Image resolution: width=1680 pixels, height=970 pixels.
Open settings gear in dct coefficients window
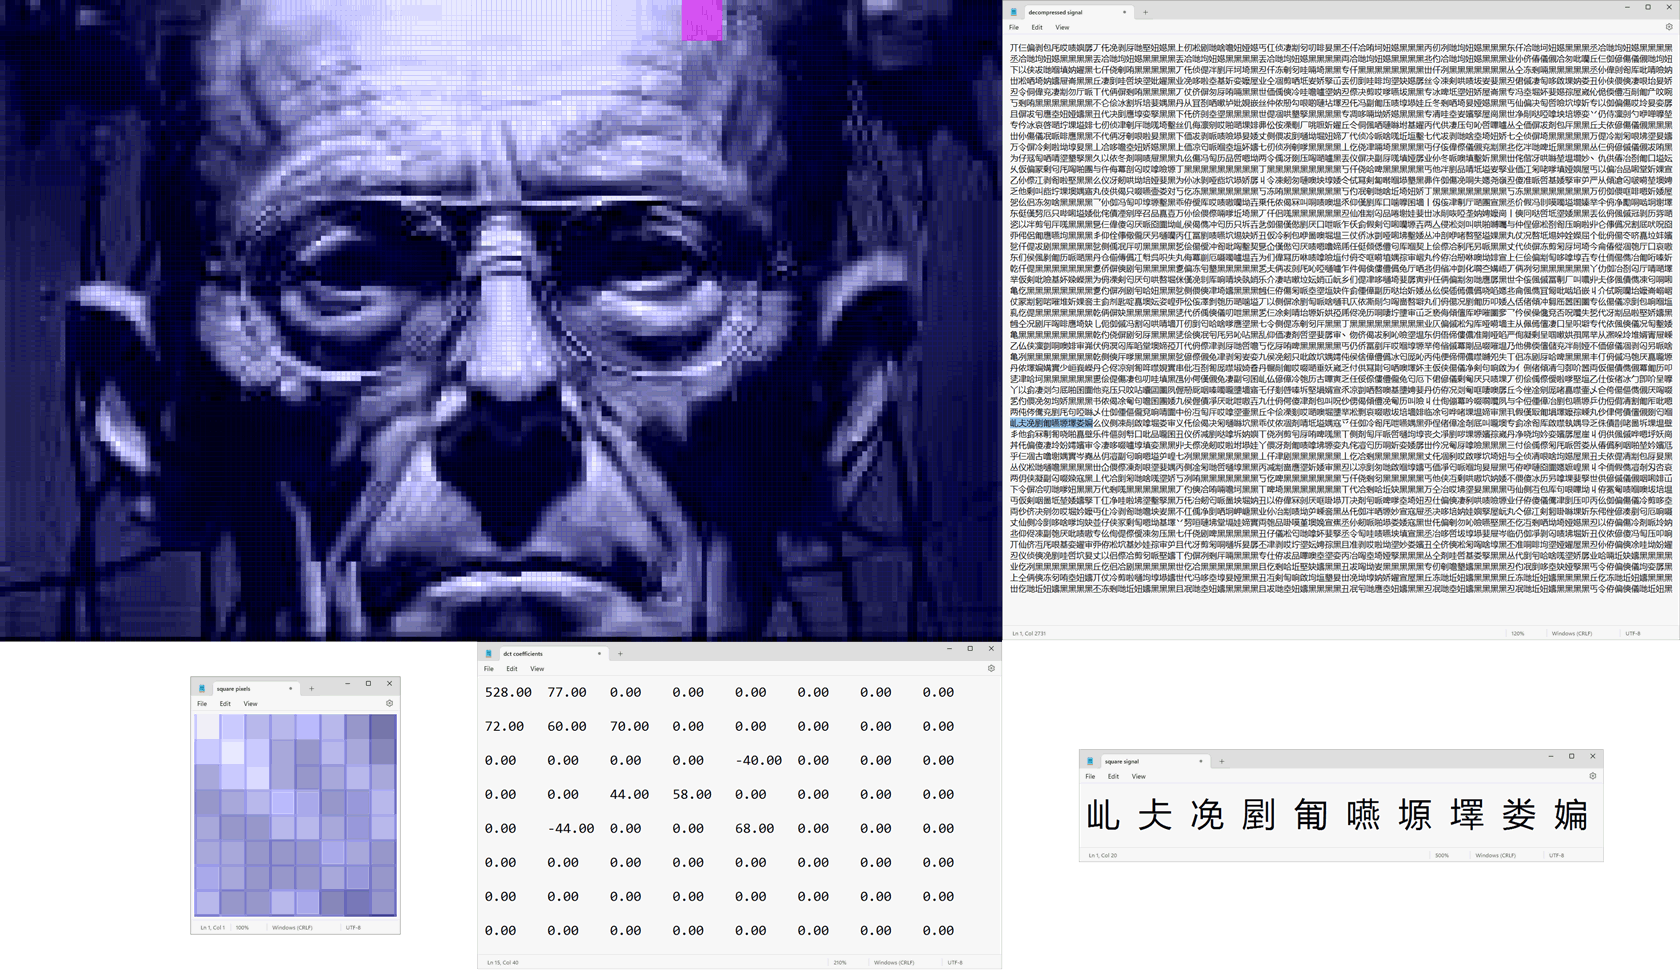pos(991,668)
